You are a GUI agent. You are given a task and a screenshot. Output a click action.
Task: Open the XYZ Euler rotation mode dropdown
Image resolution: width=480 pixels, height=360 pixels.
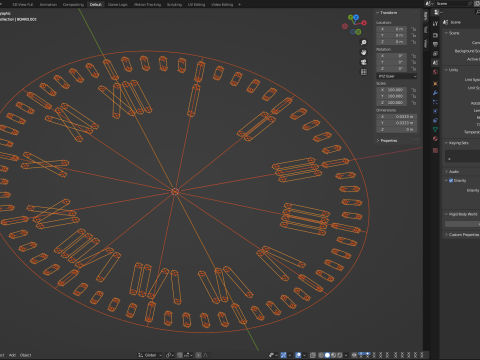[397, 76]
